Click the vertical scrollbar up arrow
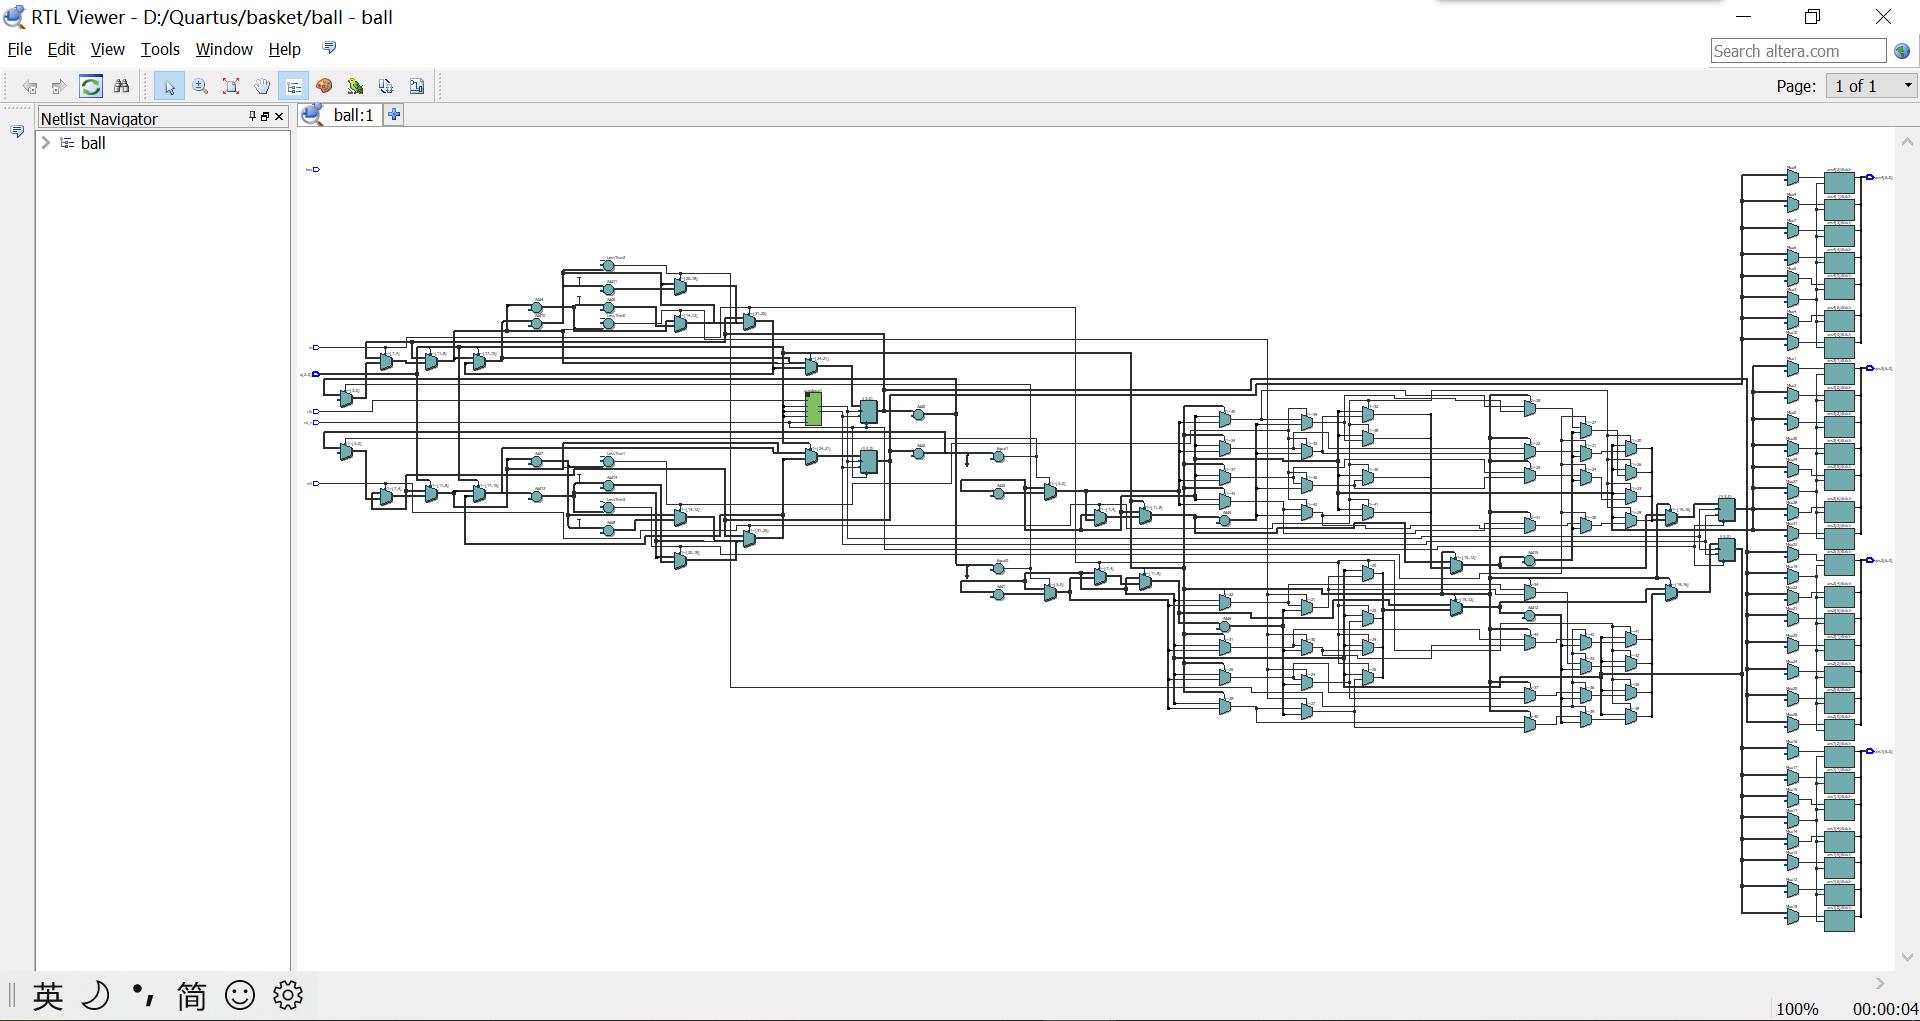 point(1907,142)
